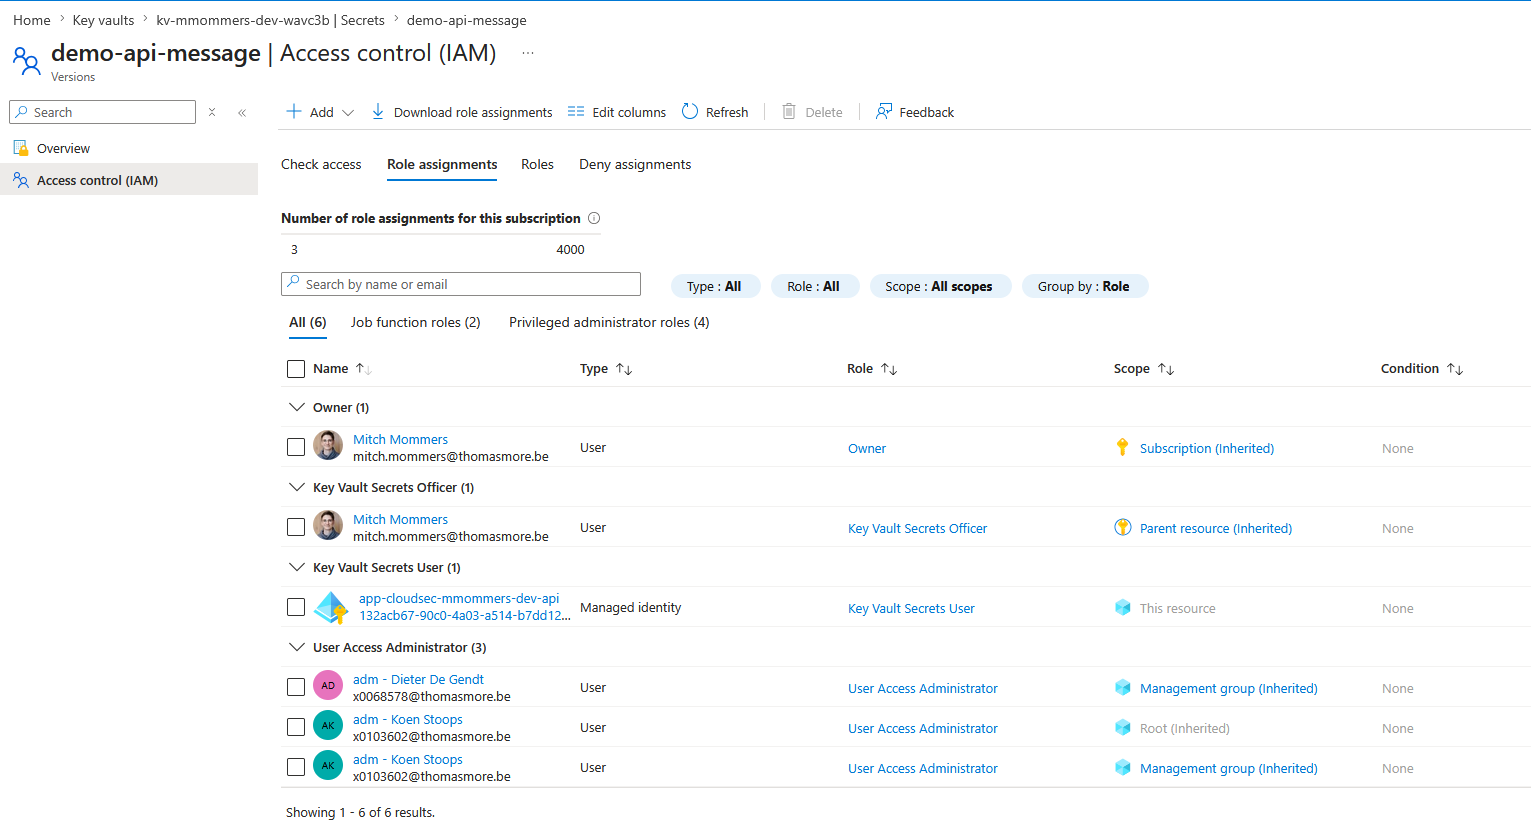Image resolution: width=1531 pixels, height=827 pixels.
Task: Collapse the Owner (1) group
Action: point(296,407)
